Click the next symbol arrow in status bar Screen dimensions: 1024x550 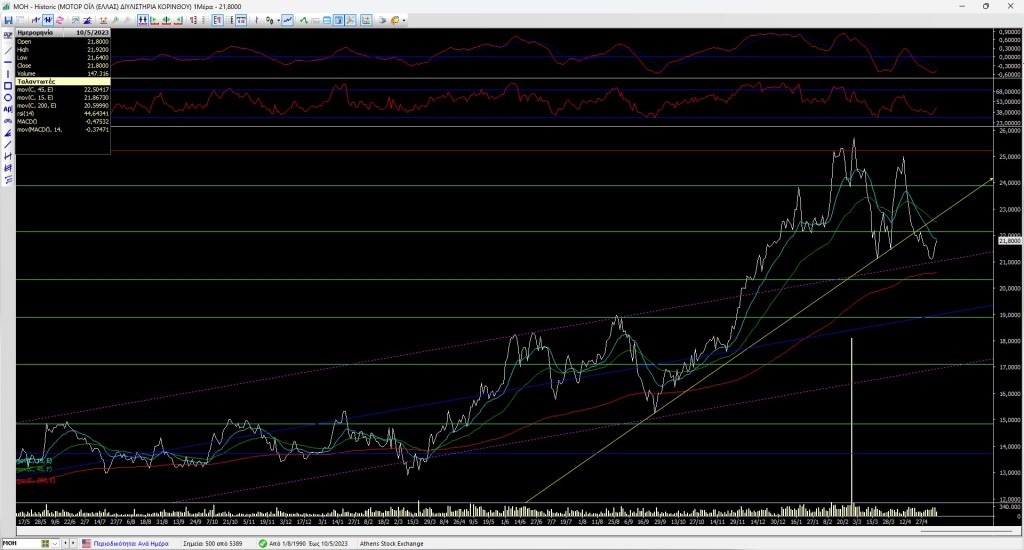(71, 544)
